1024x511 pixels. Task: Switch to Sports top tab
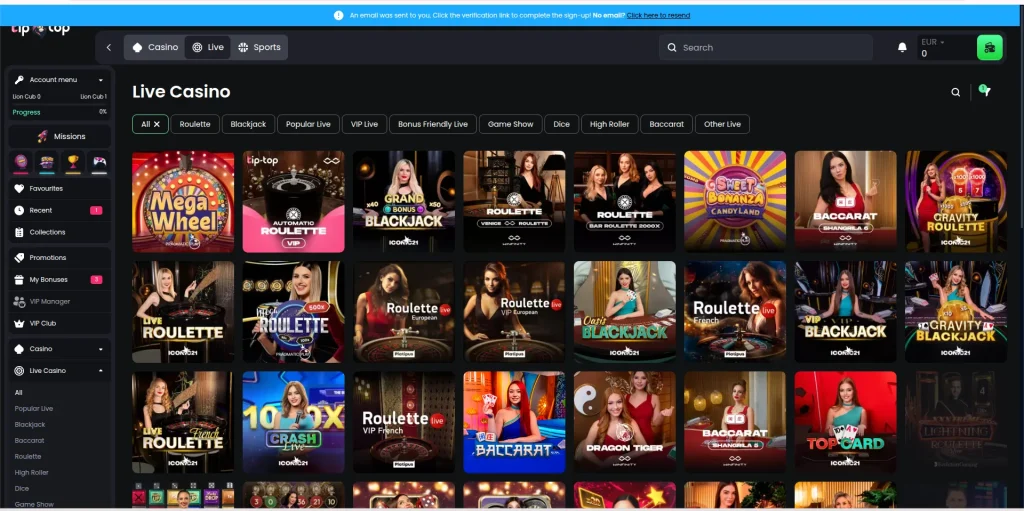259,47
